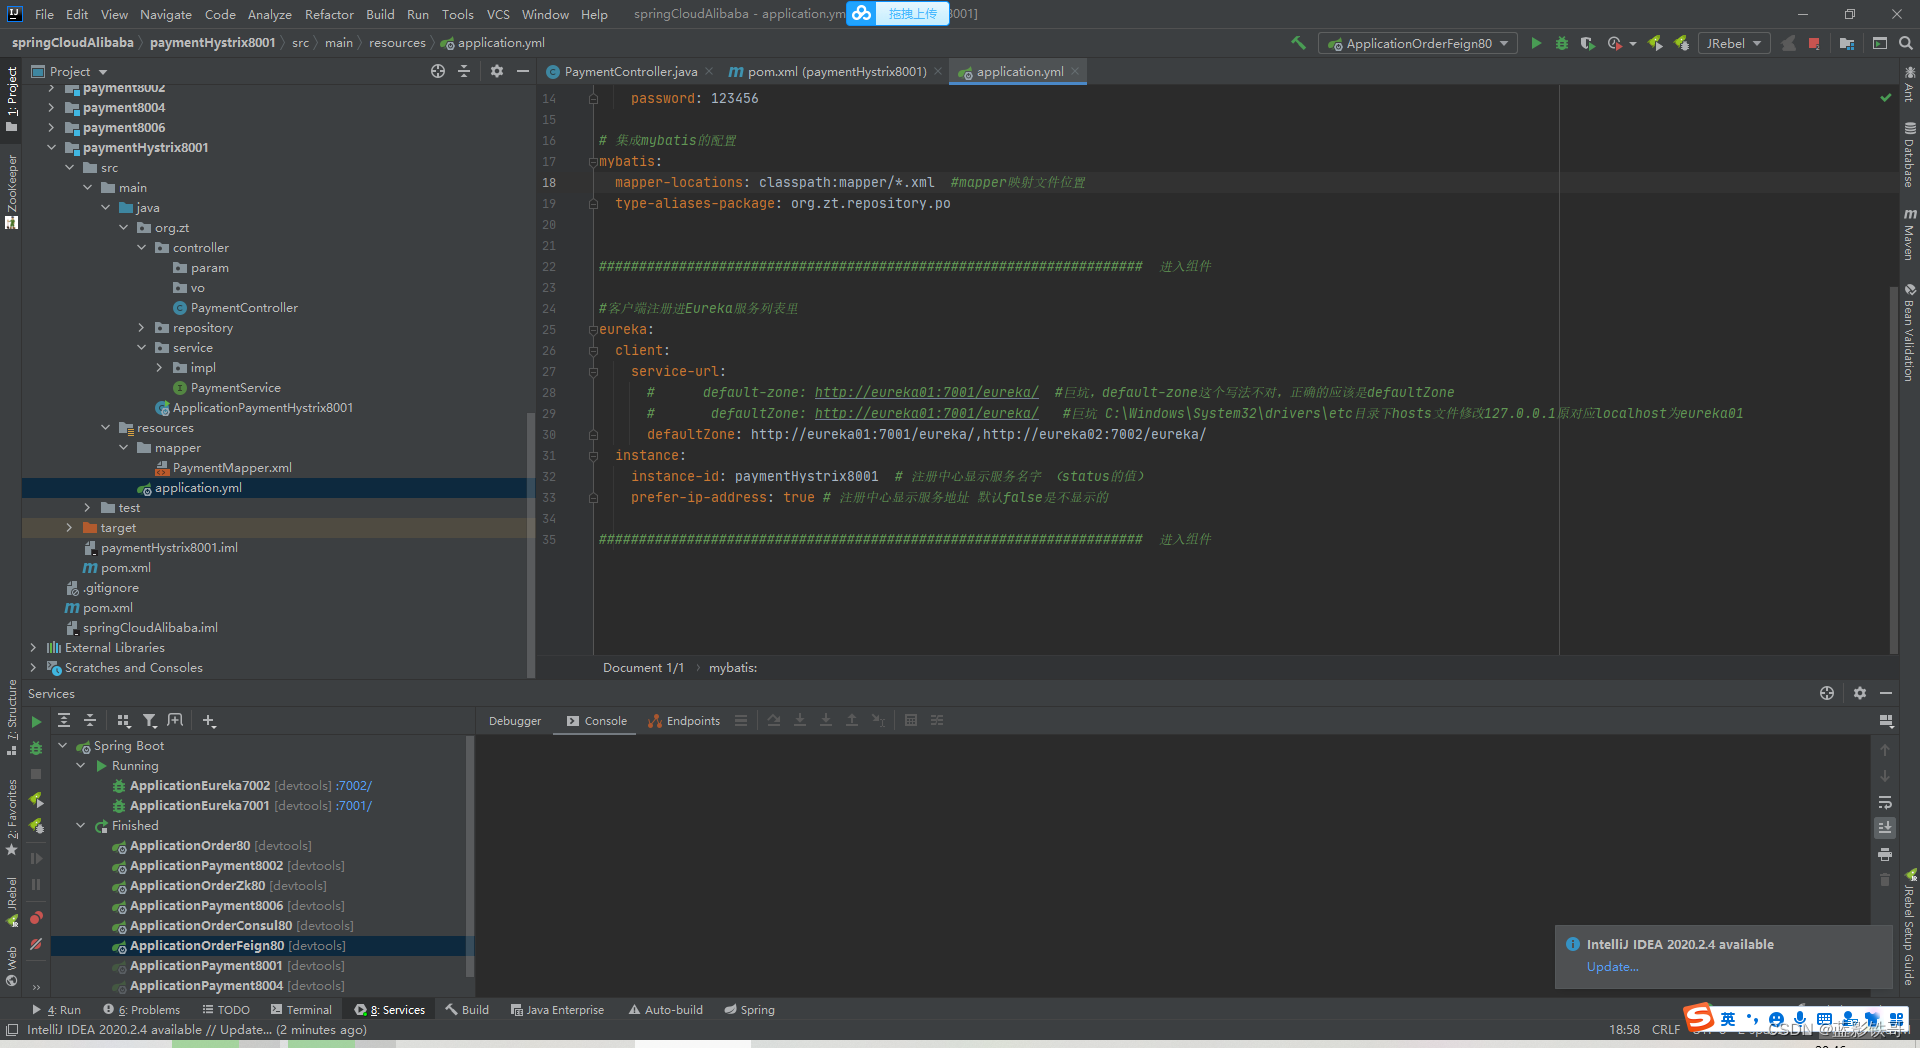Click the Build project hammer icon
This screenshot has height=1048, width=1920.
click(1298, 43)
